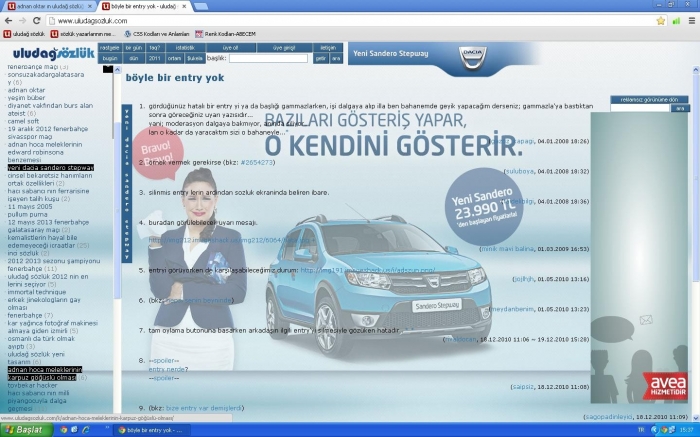The width and height of the screenshot is (700, 437).
Task: Open 'inci sözlük' sidebar topic
Action: (23, 253)
